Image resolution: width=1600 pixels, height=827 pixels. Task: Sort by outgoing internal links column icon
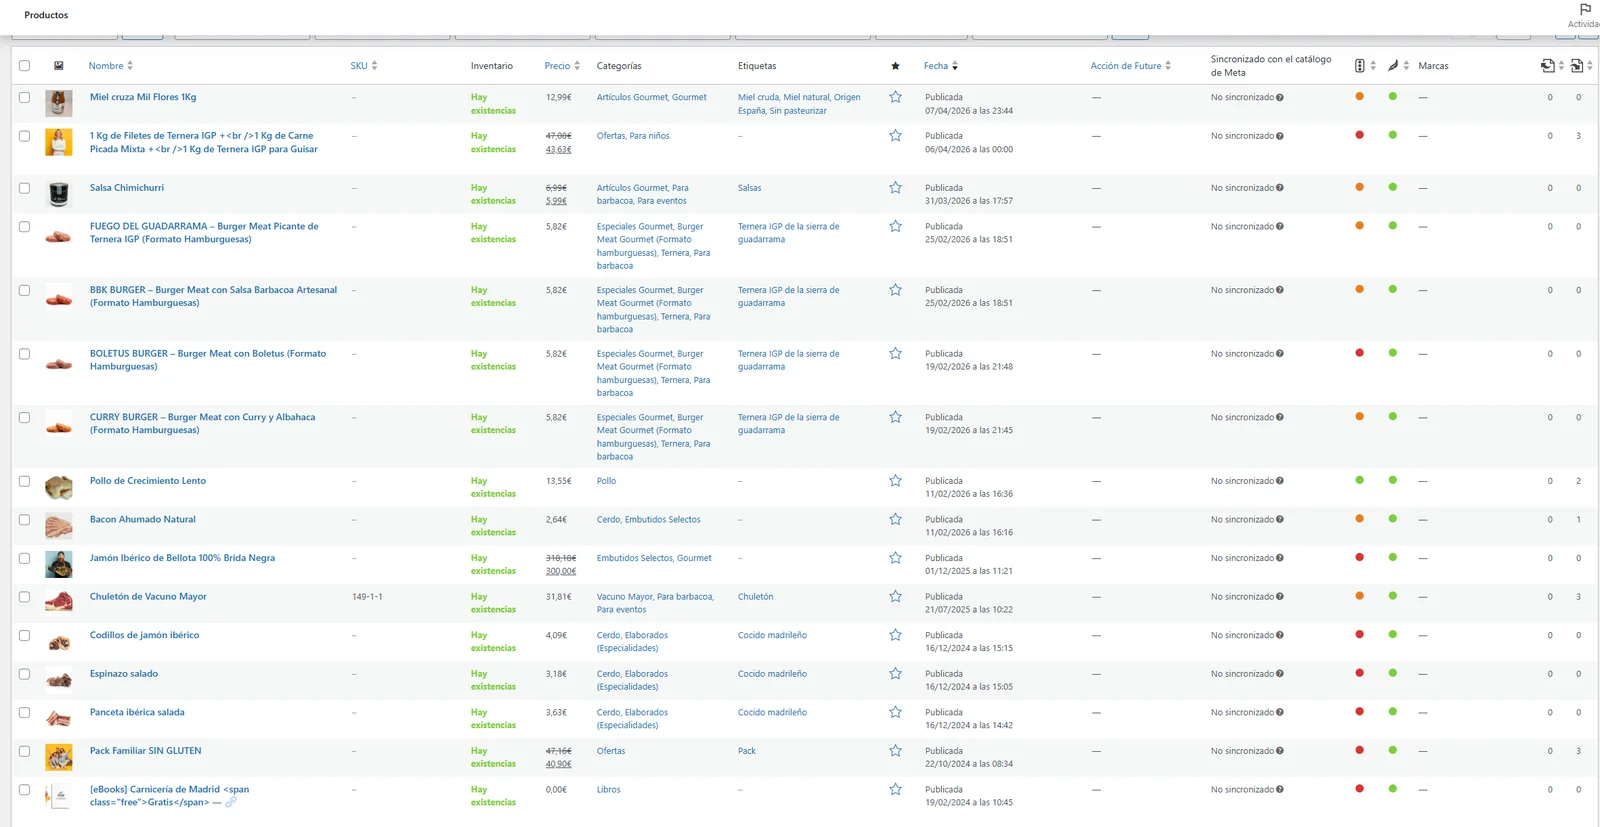(1548, 66)
